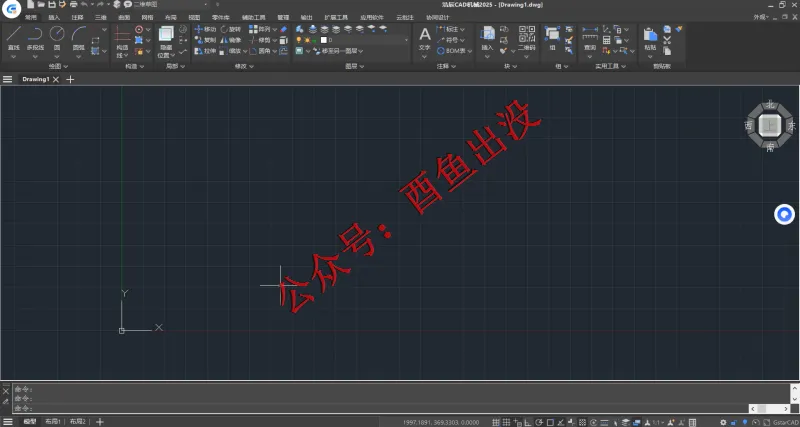Add a new drawing tab with plus button

70,79
